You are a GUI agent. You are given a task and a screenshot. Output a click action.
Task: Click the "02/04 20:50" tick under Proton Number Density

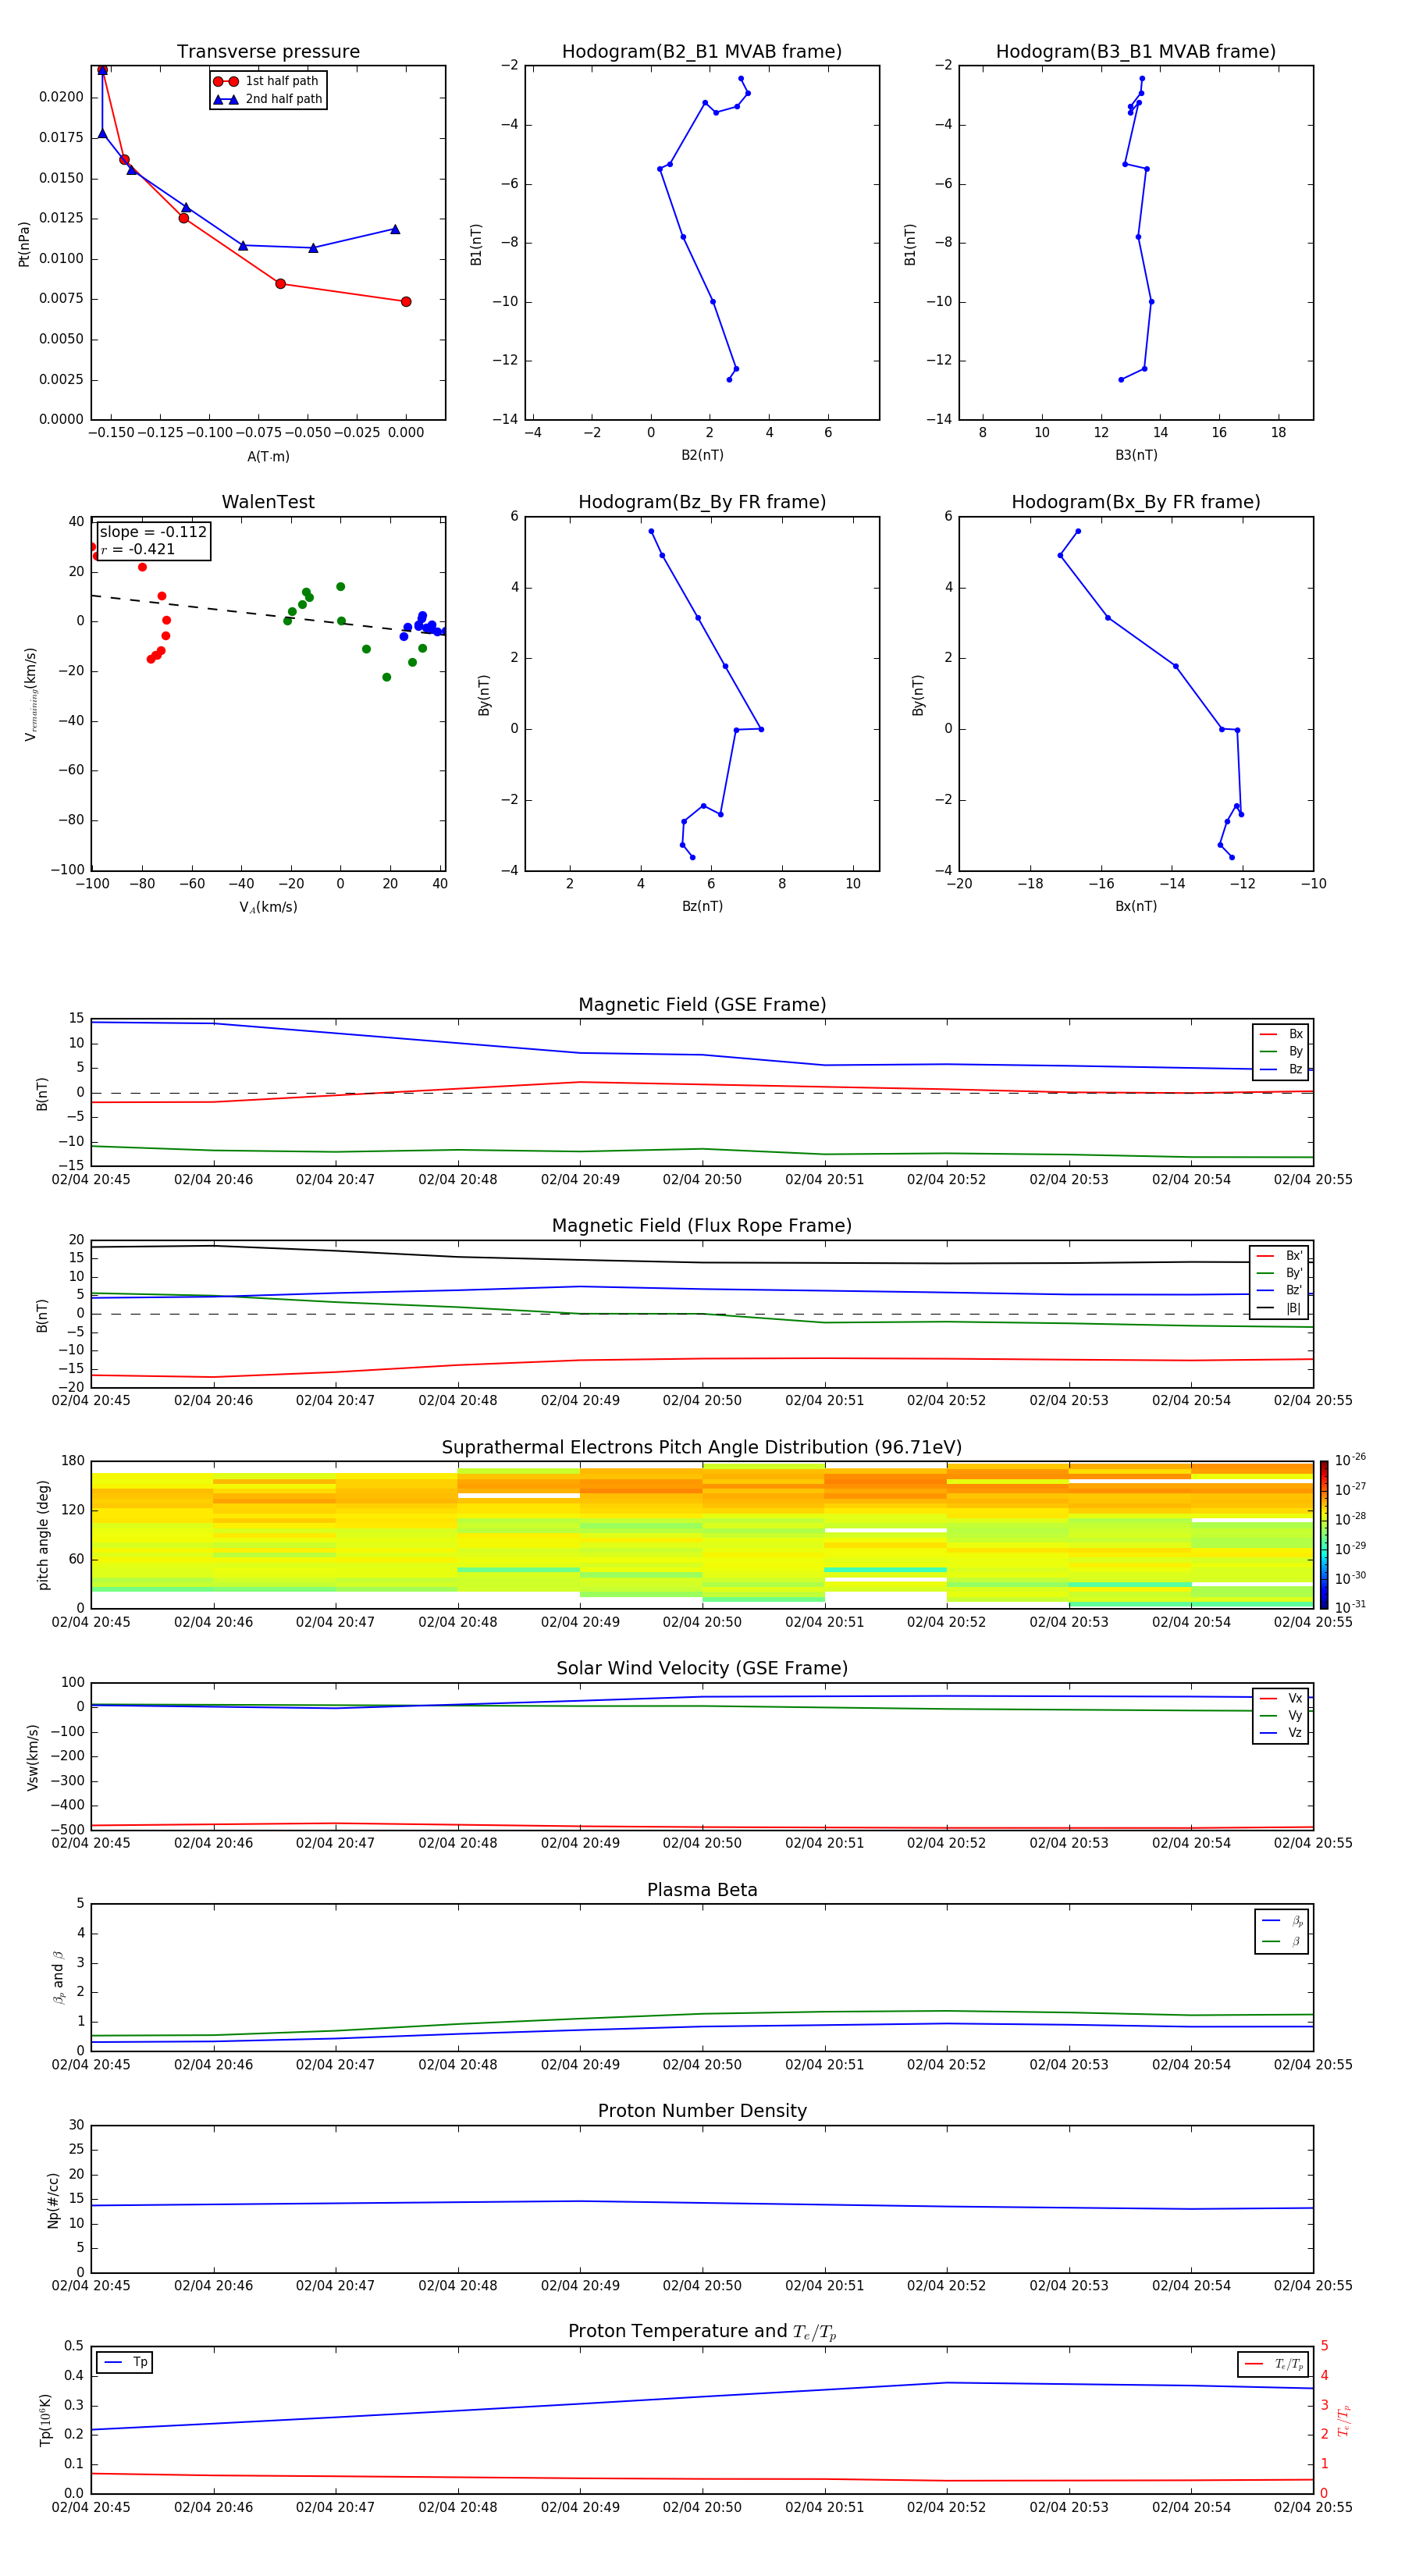coord(702,2285)
